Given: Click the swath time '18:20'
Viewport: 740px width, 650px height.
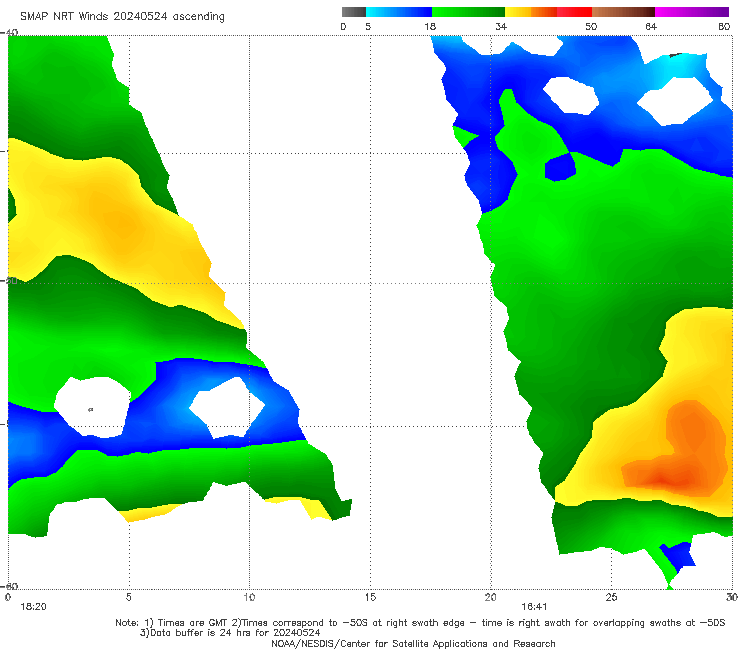Looking at the screenshot, I should coord(34,607).
